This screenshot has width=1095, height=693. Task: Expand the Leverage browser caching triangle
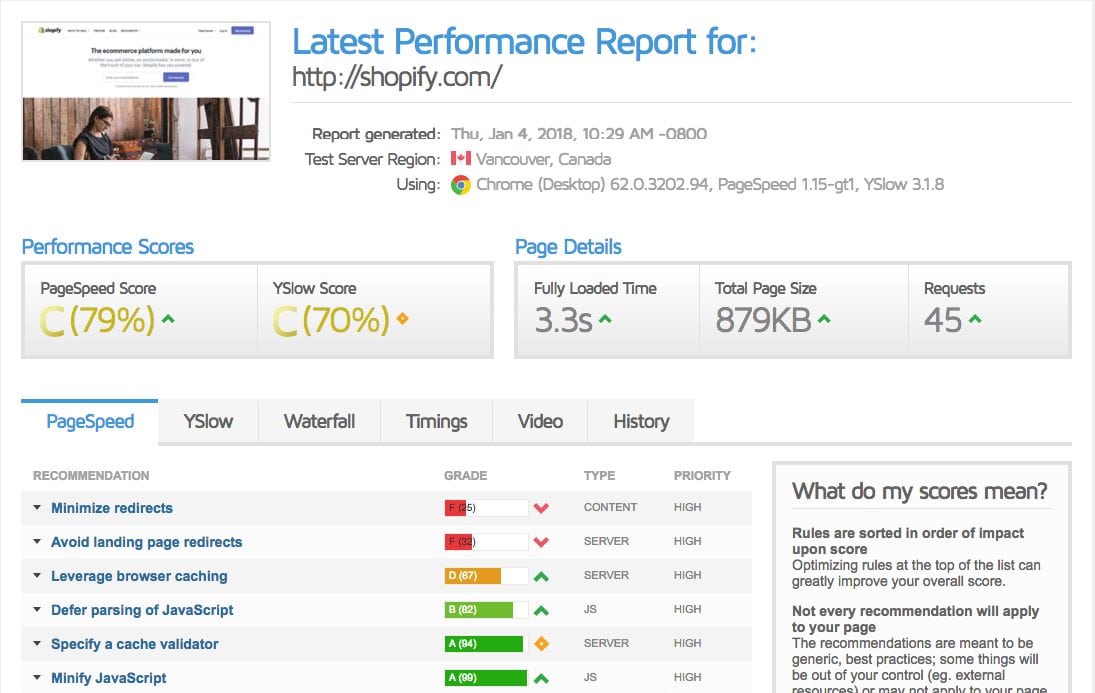click(37, 576)
